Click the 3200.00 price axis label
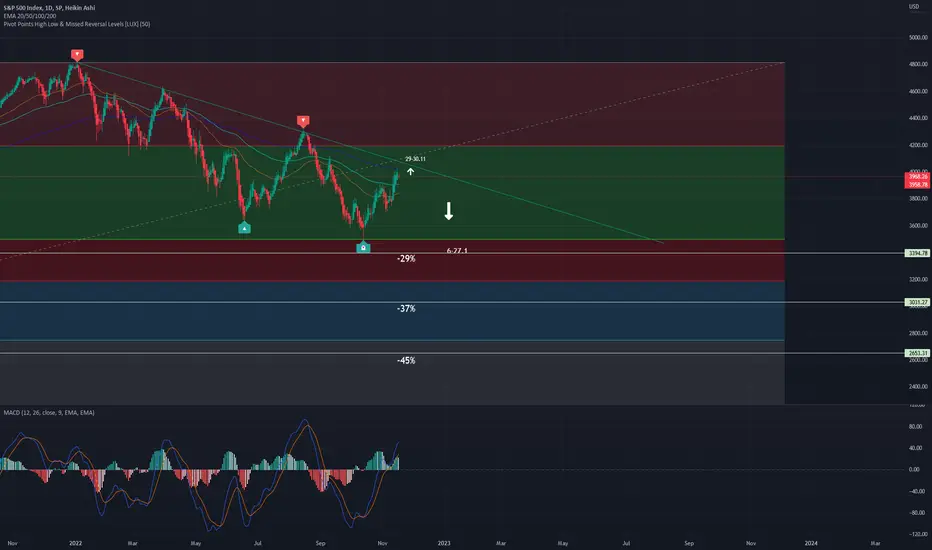The image size is (932, 550). 918,279
